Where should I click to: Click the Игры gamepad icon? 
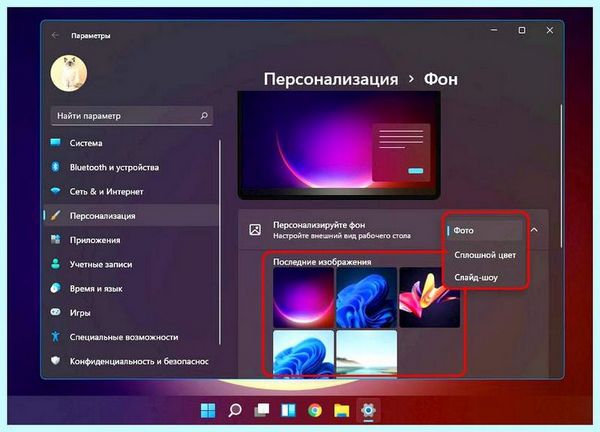click(x=55, y=312)
